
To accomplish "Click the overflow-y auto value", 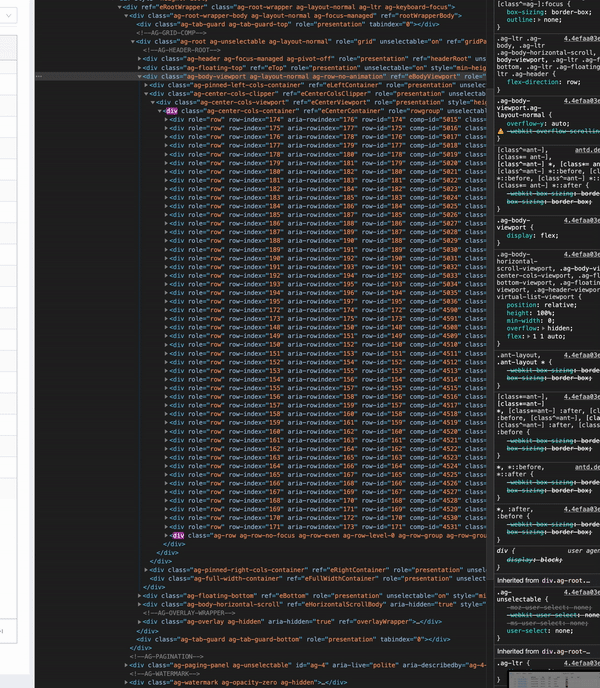I will pyautogui.click(x=560, y=124).
